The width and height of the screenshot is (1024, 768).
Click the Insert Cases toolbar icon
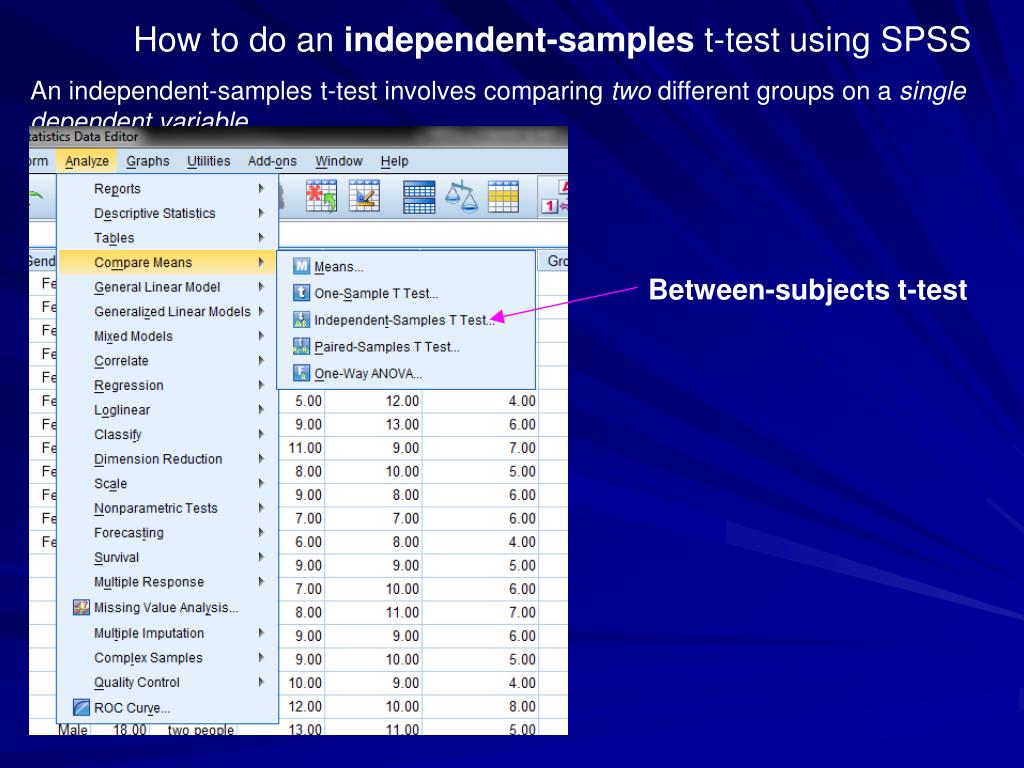tap(321, 196)
